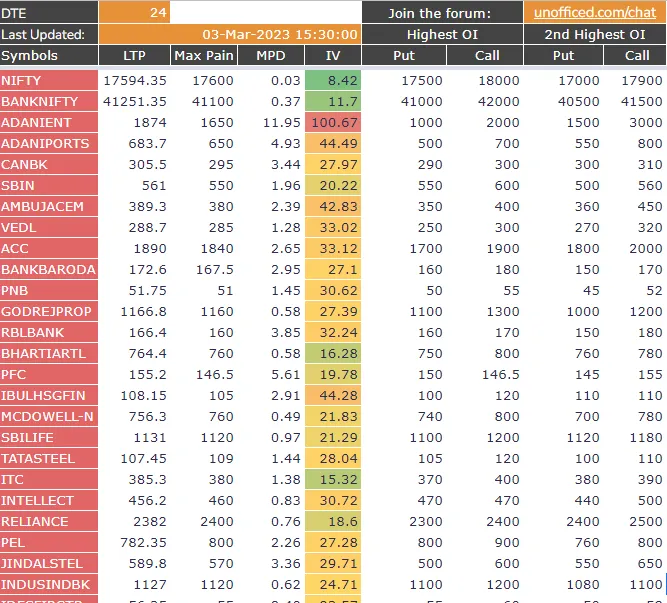Select the BANKNIFTY symbol row
This screenshot has width=667, height=603.
click(x=49, y=101)
